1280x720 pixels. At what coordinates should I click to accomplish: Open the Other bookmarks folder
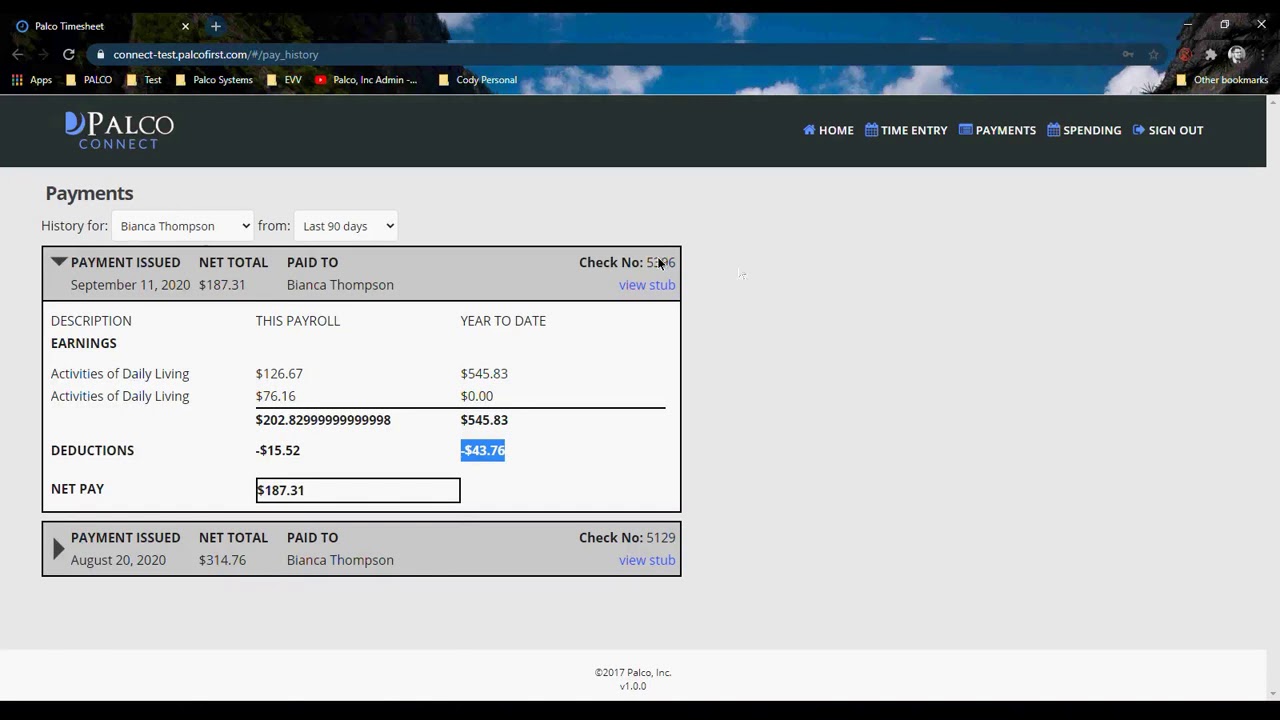1222,80
